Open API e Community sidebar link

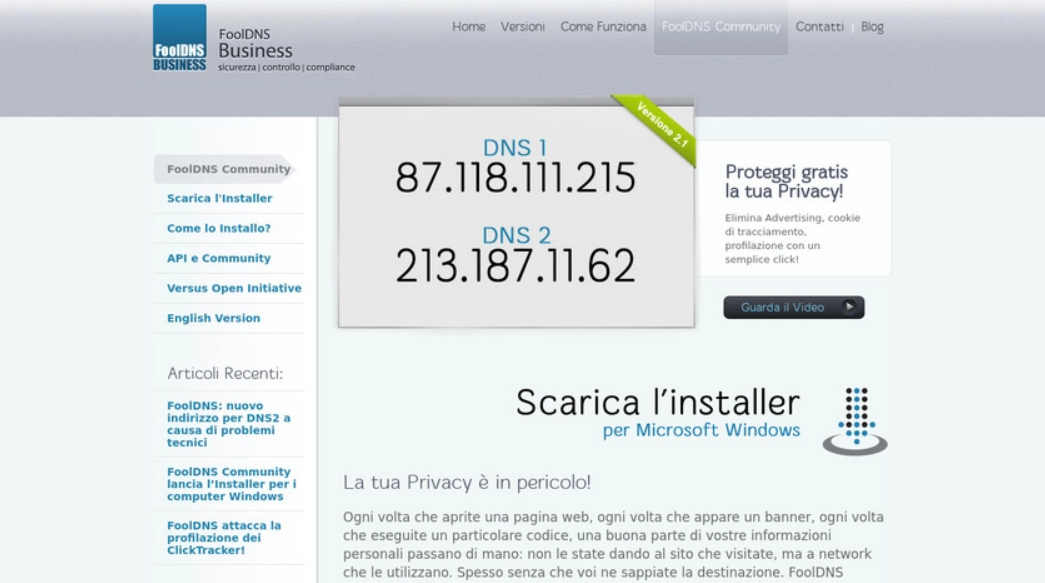point(219,259)
